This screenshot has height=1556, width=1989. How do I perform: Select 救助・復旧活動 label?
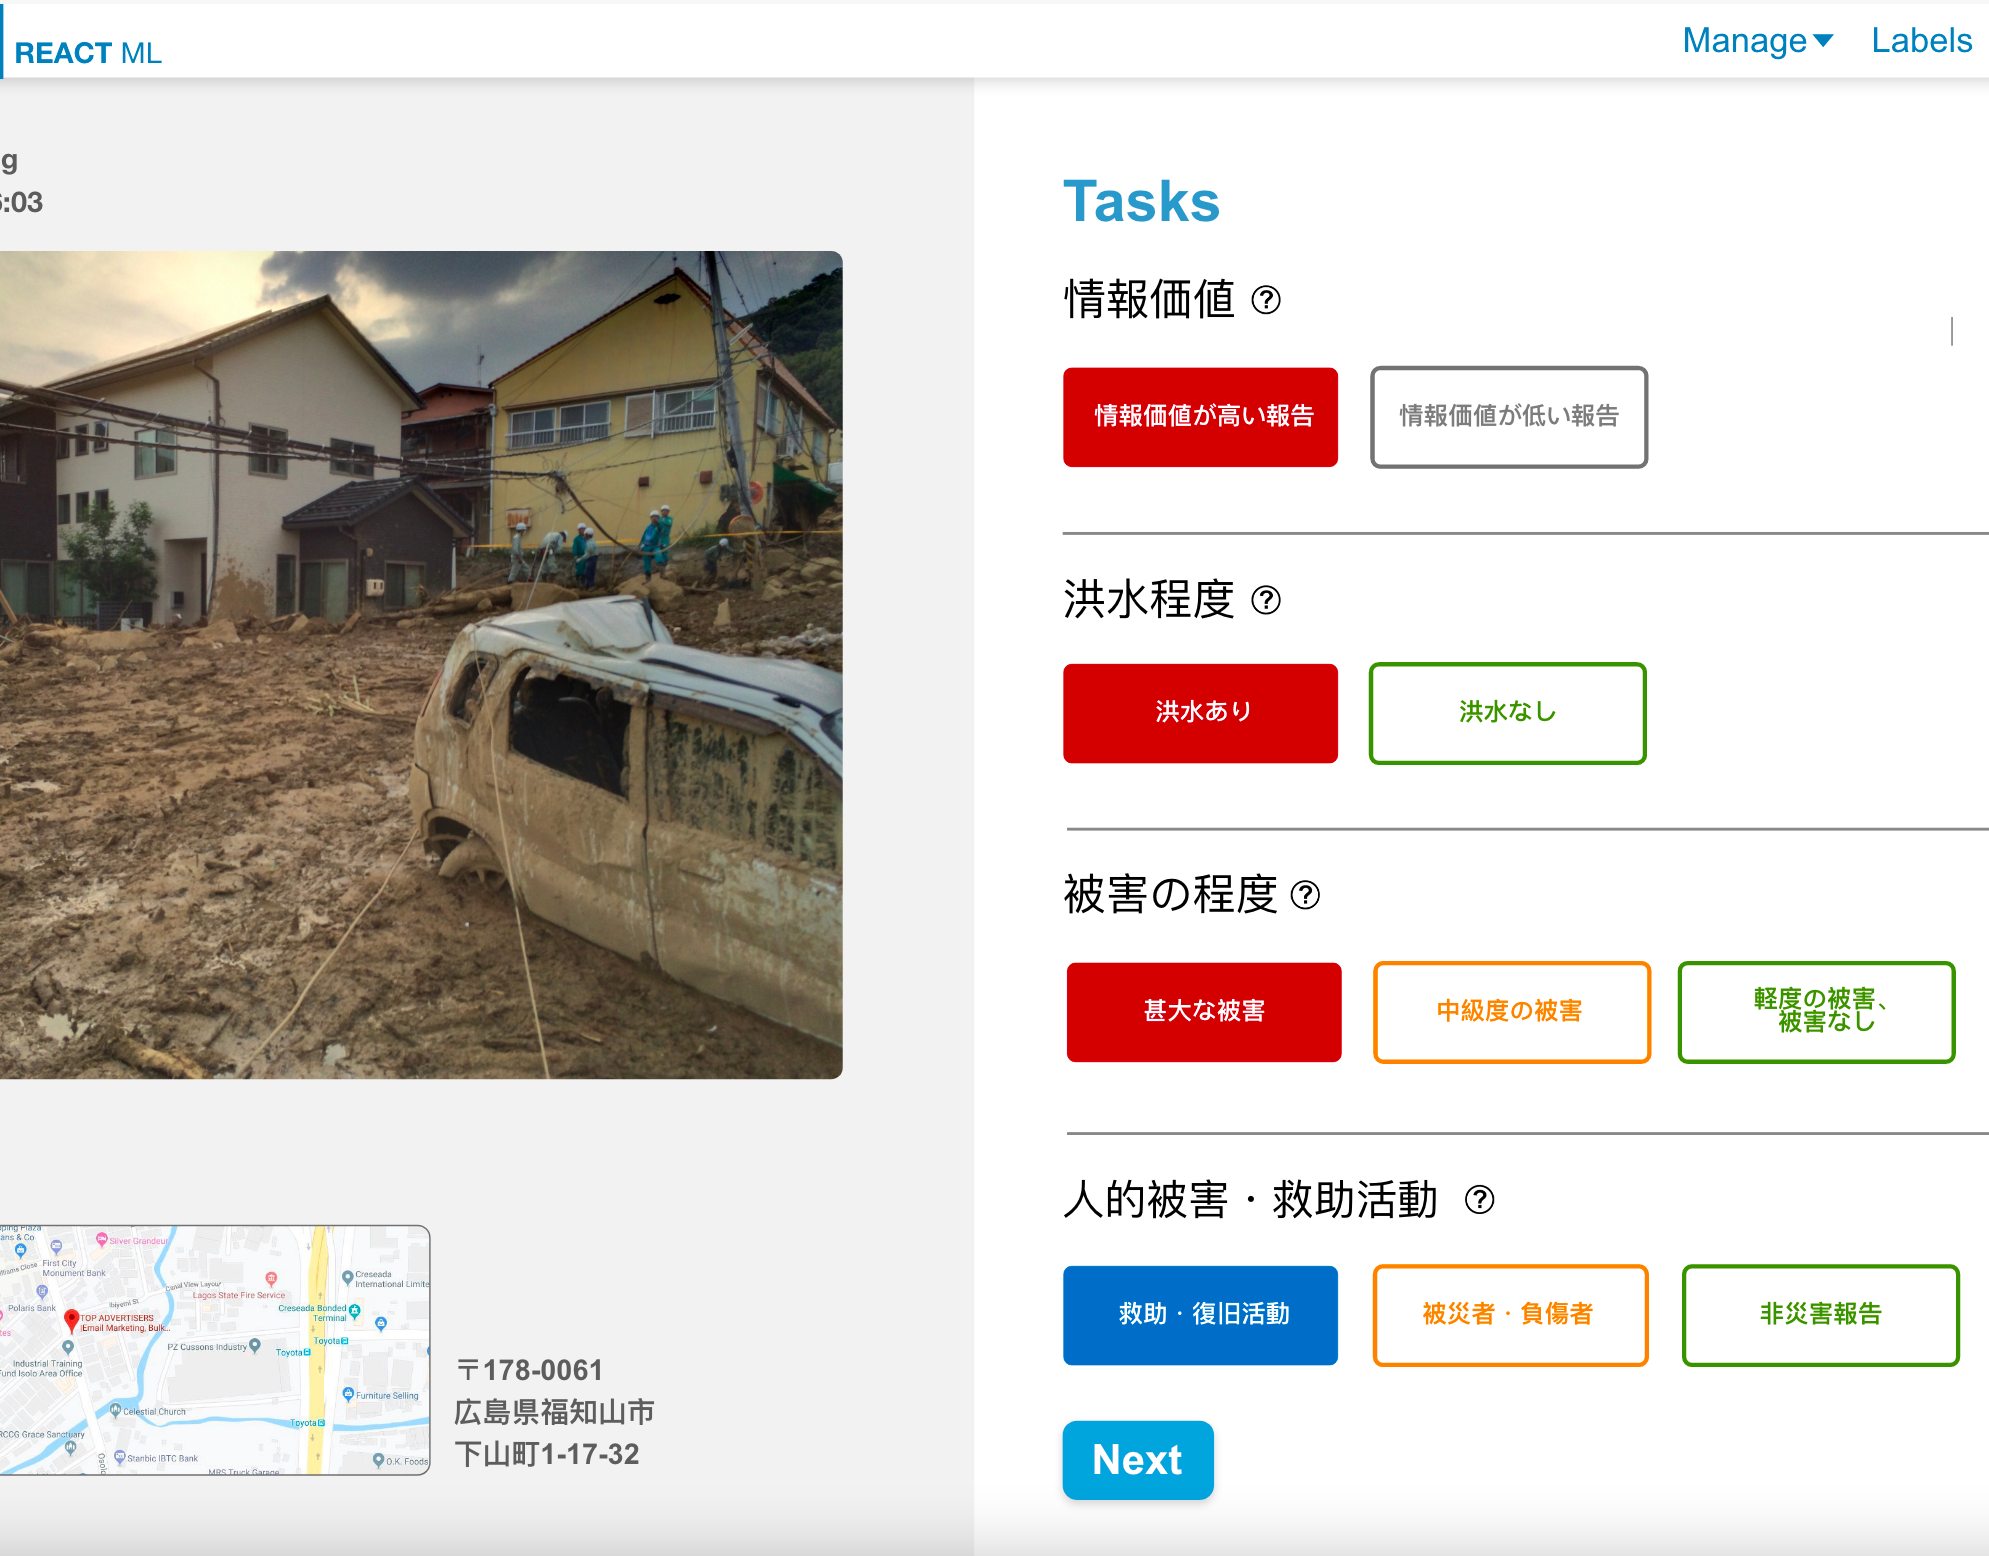tap(1200, 1315)
